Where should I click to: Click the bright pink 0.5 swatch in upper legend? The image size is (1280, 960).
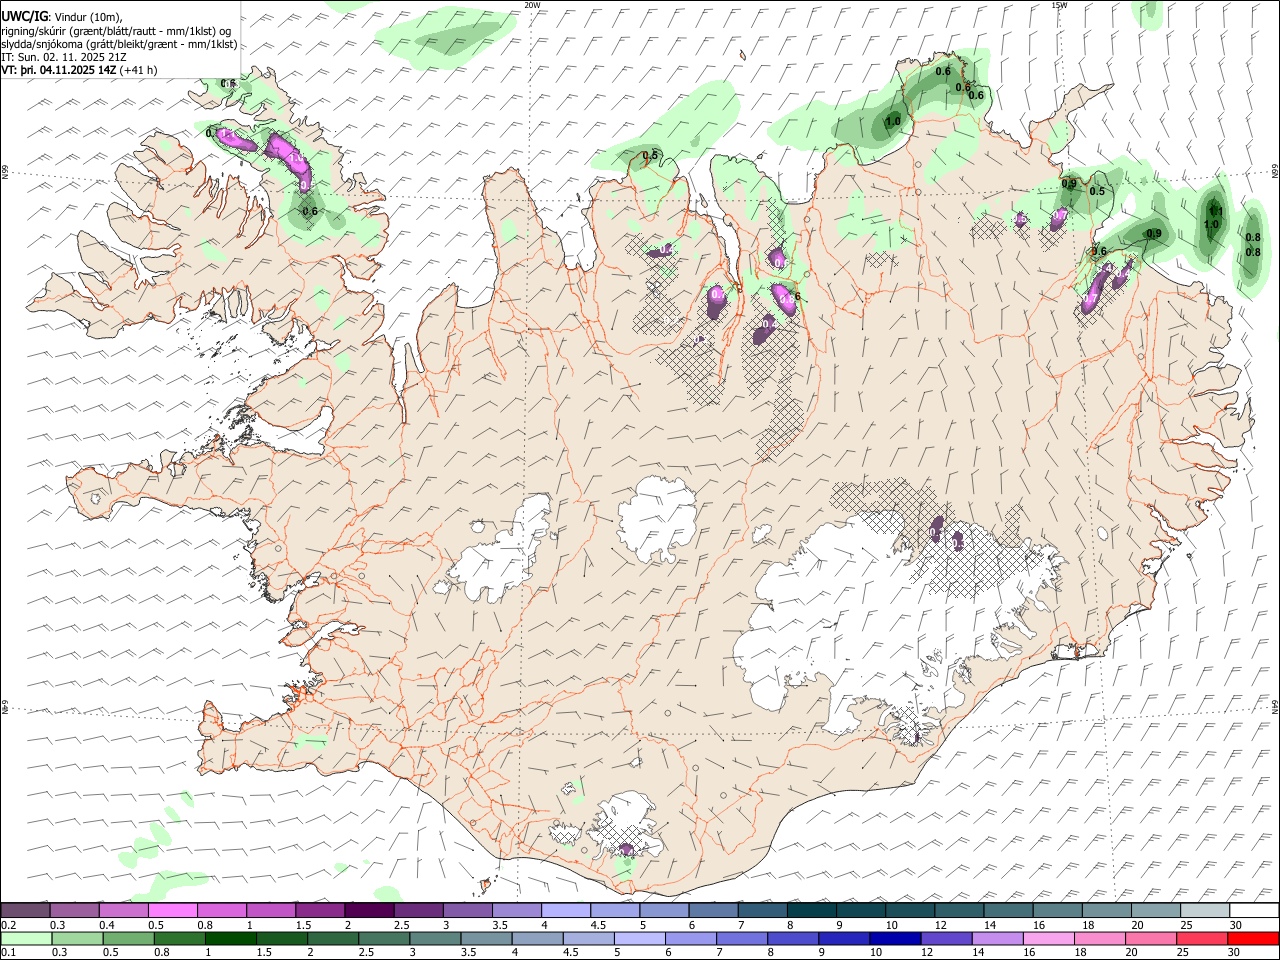172,911
